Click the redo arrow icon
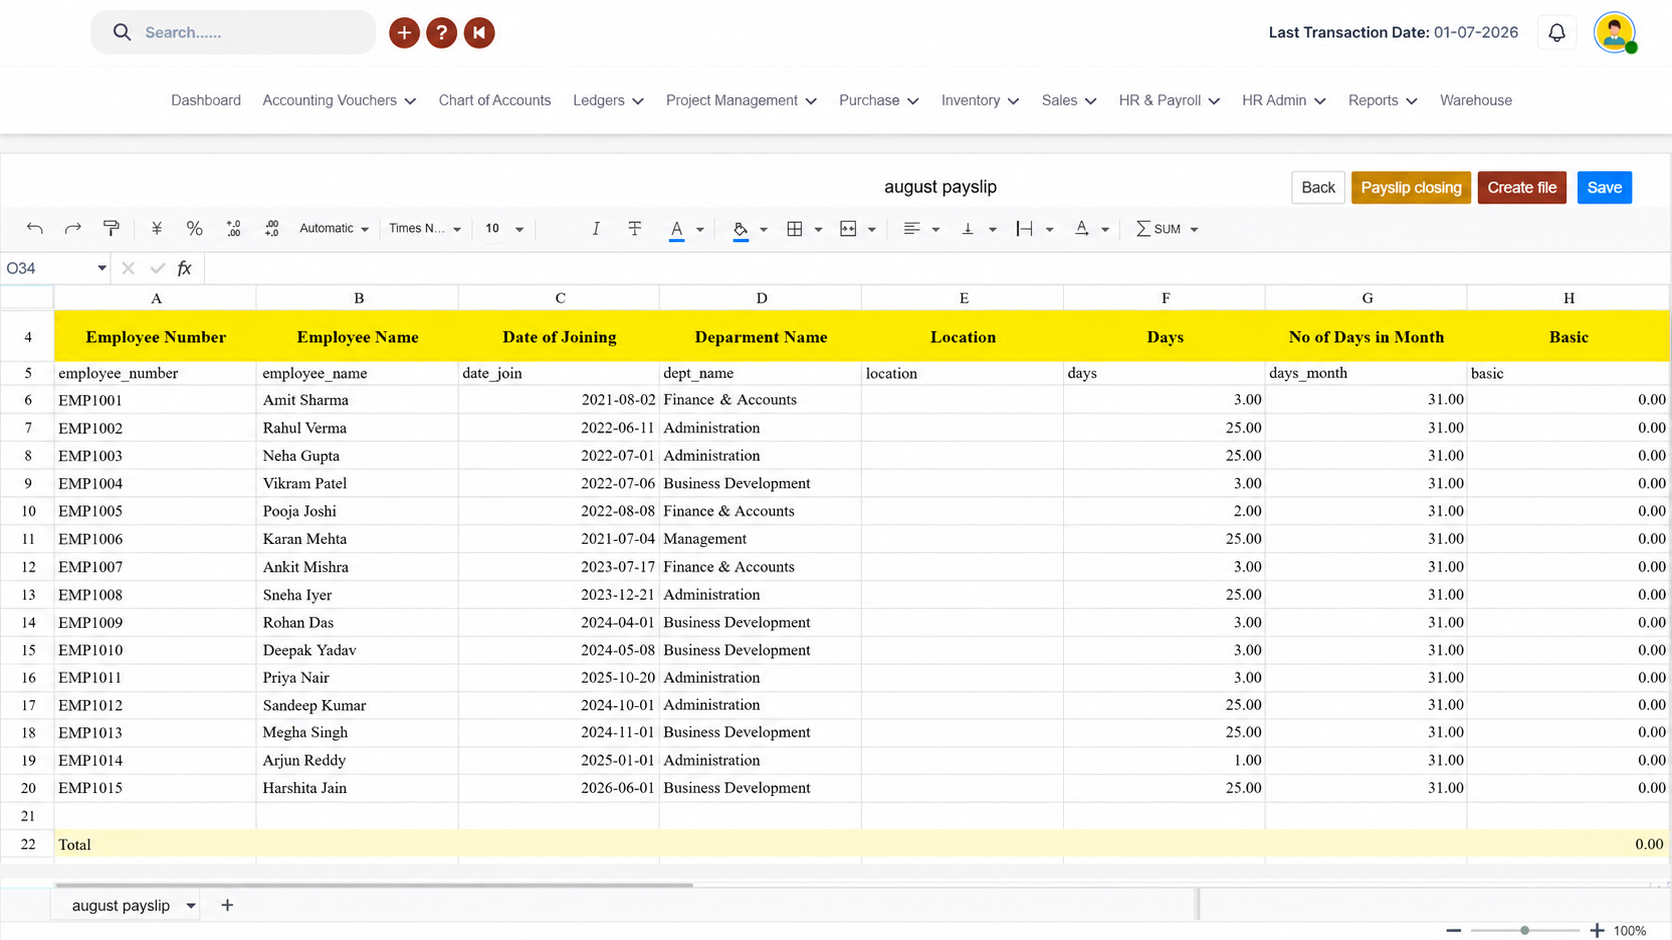 pos(73,229)
